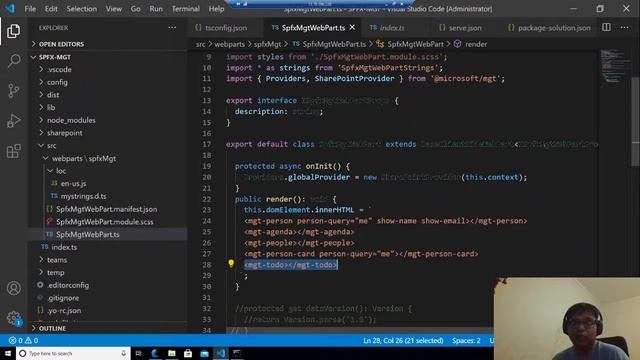Click the errors and warnings status indicator
Screen dimensions: 640x360
[x=24, y=340]
